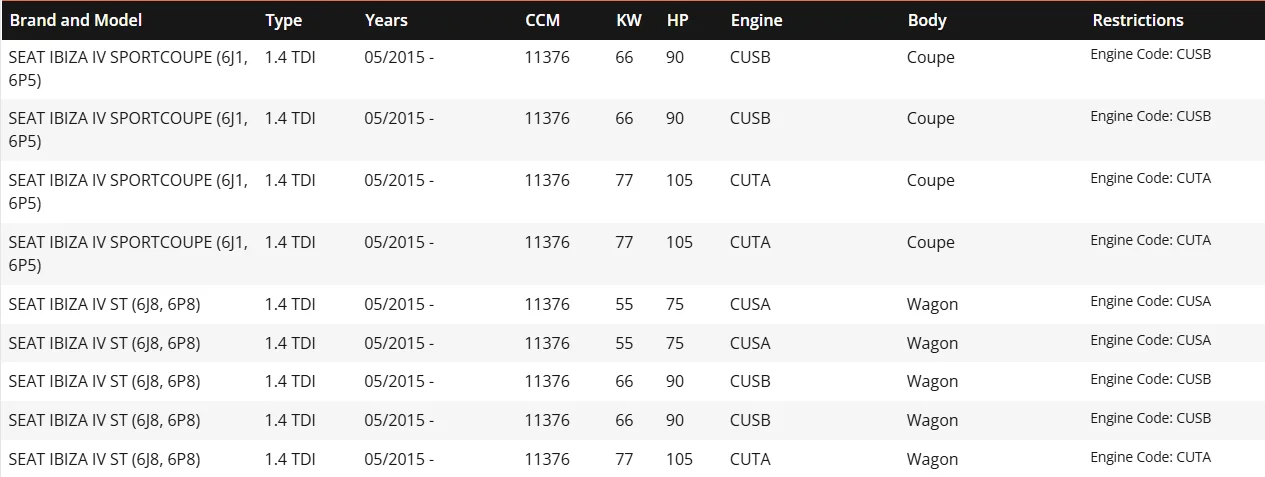Image resolution: width=1265 pixels, height=477 pixels.
Task: Select the Type column header
Action: pyautogui.click(x=284, y=20)
